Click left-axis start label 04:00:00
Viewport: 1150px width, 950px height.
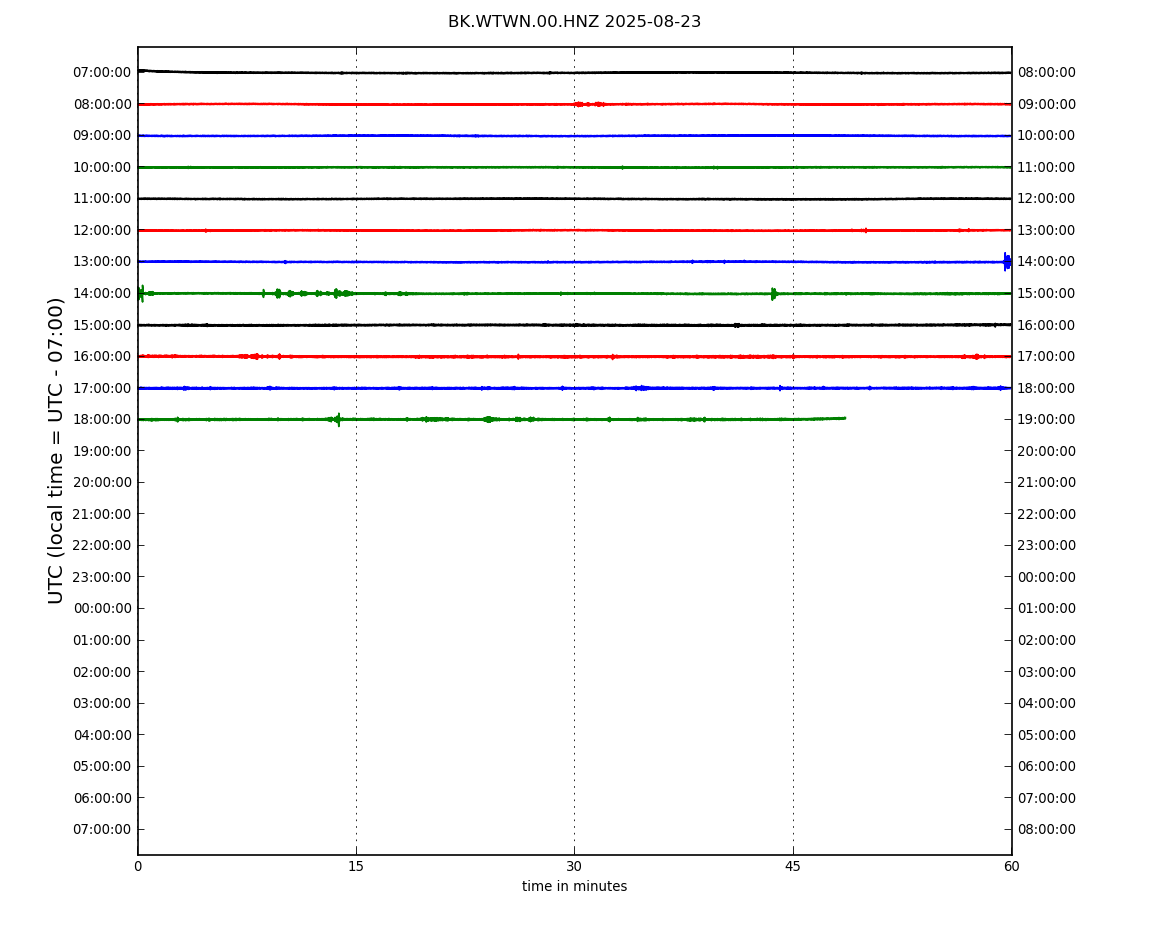[x=103, y=735]
